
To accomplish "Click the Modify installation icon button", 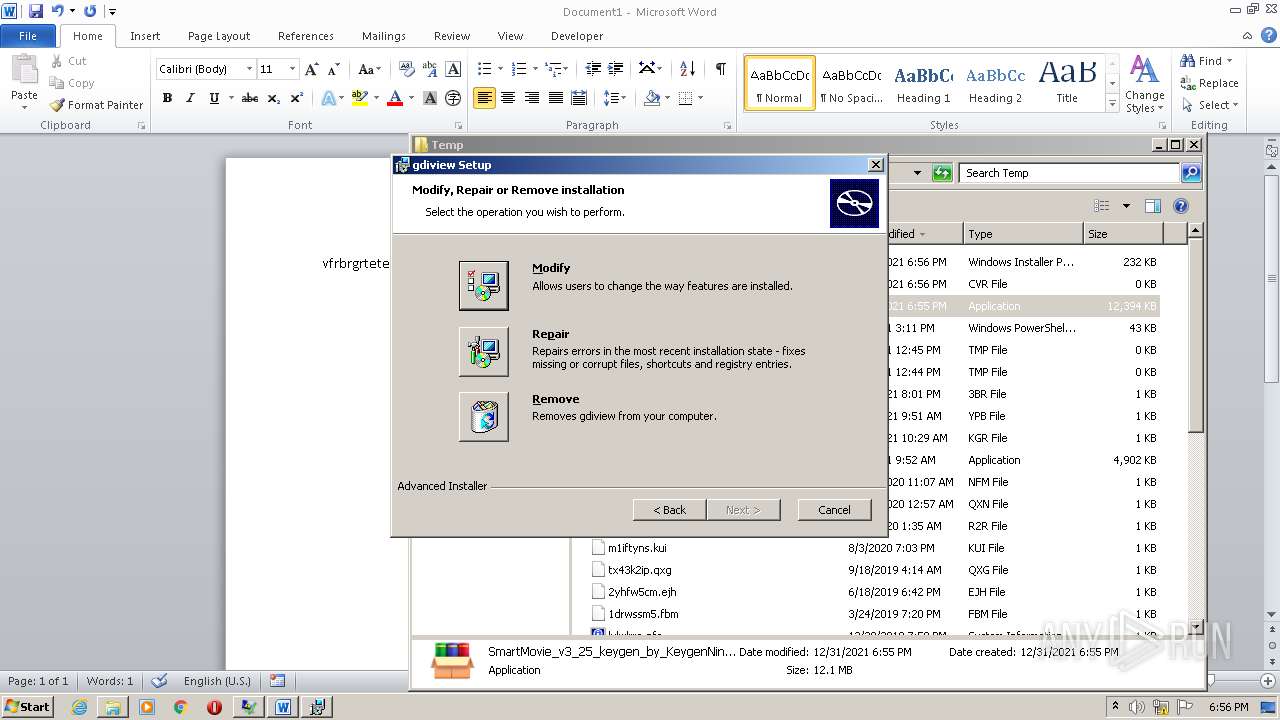I will click(x=484, y=286).
